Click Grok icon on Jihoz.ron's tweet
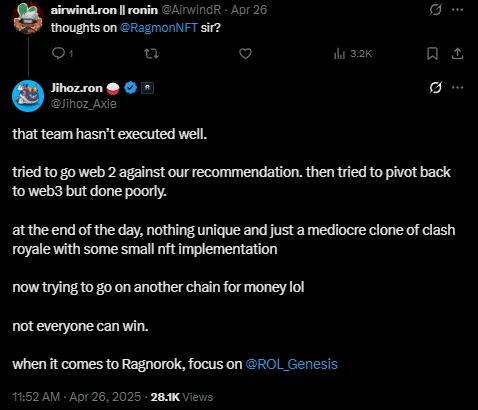Image resolution: width=478 pixels, height=410 pixels. click(435, 88)
